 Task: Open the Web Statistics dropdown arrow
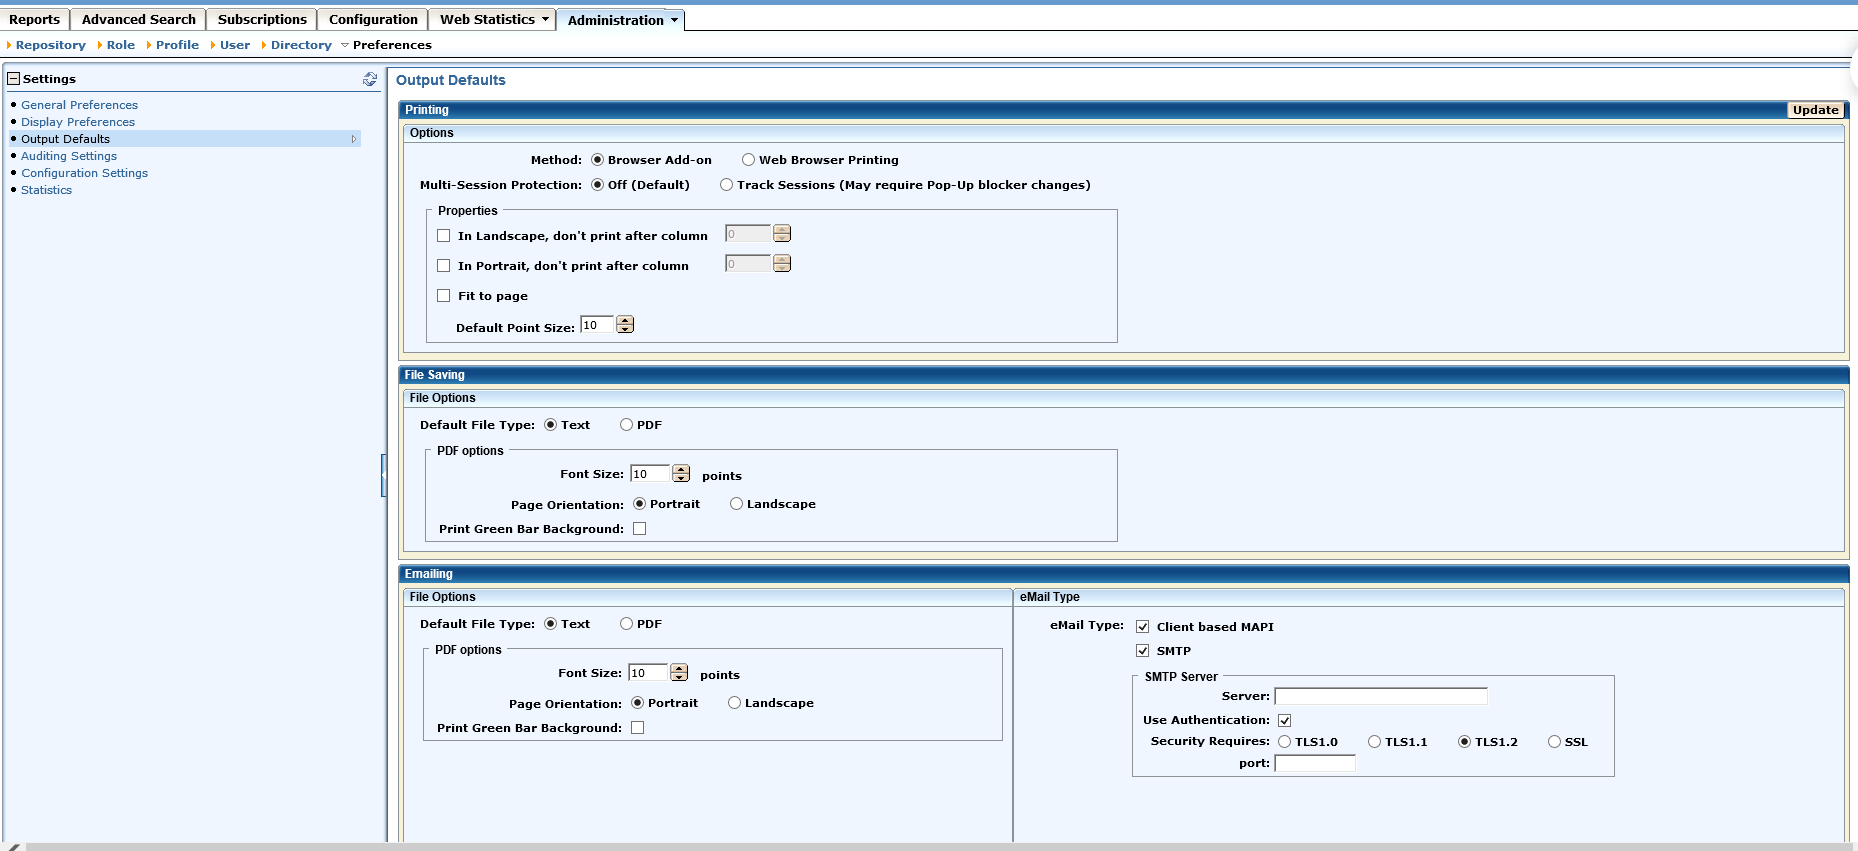tap(545, 19)
